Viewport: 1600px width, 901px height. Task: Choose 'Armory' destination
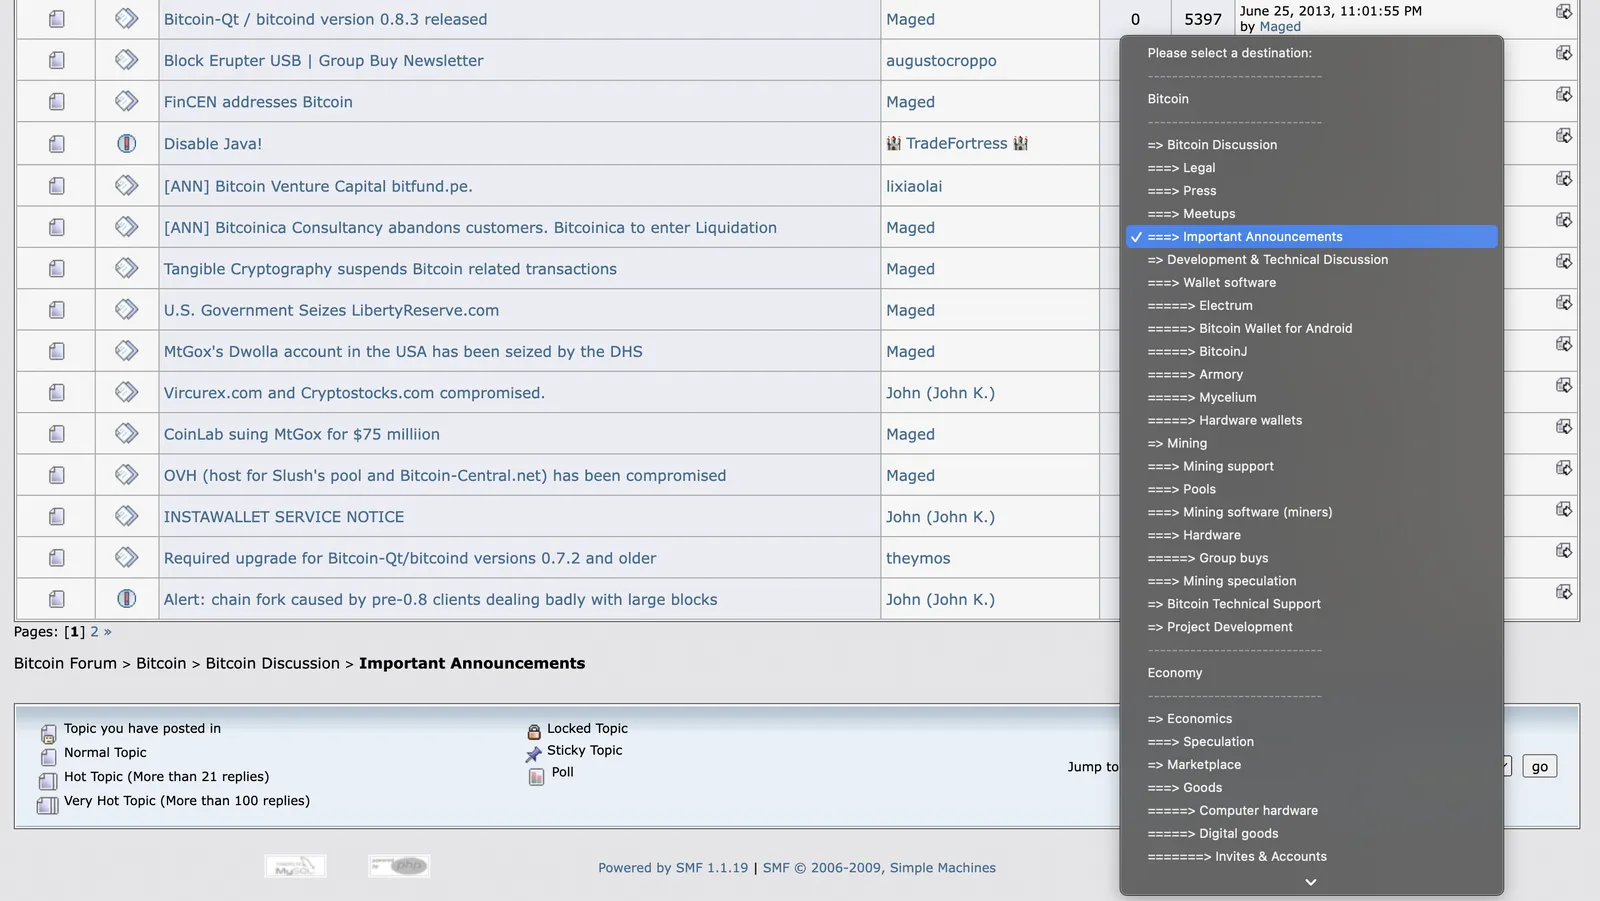click(1311, 375)
